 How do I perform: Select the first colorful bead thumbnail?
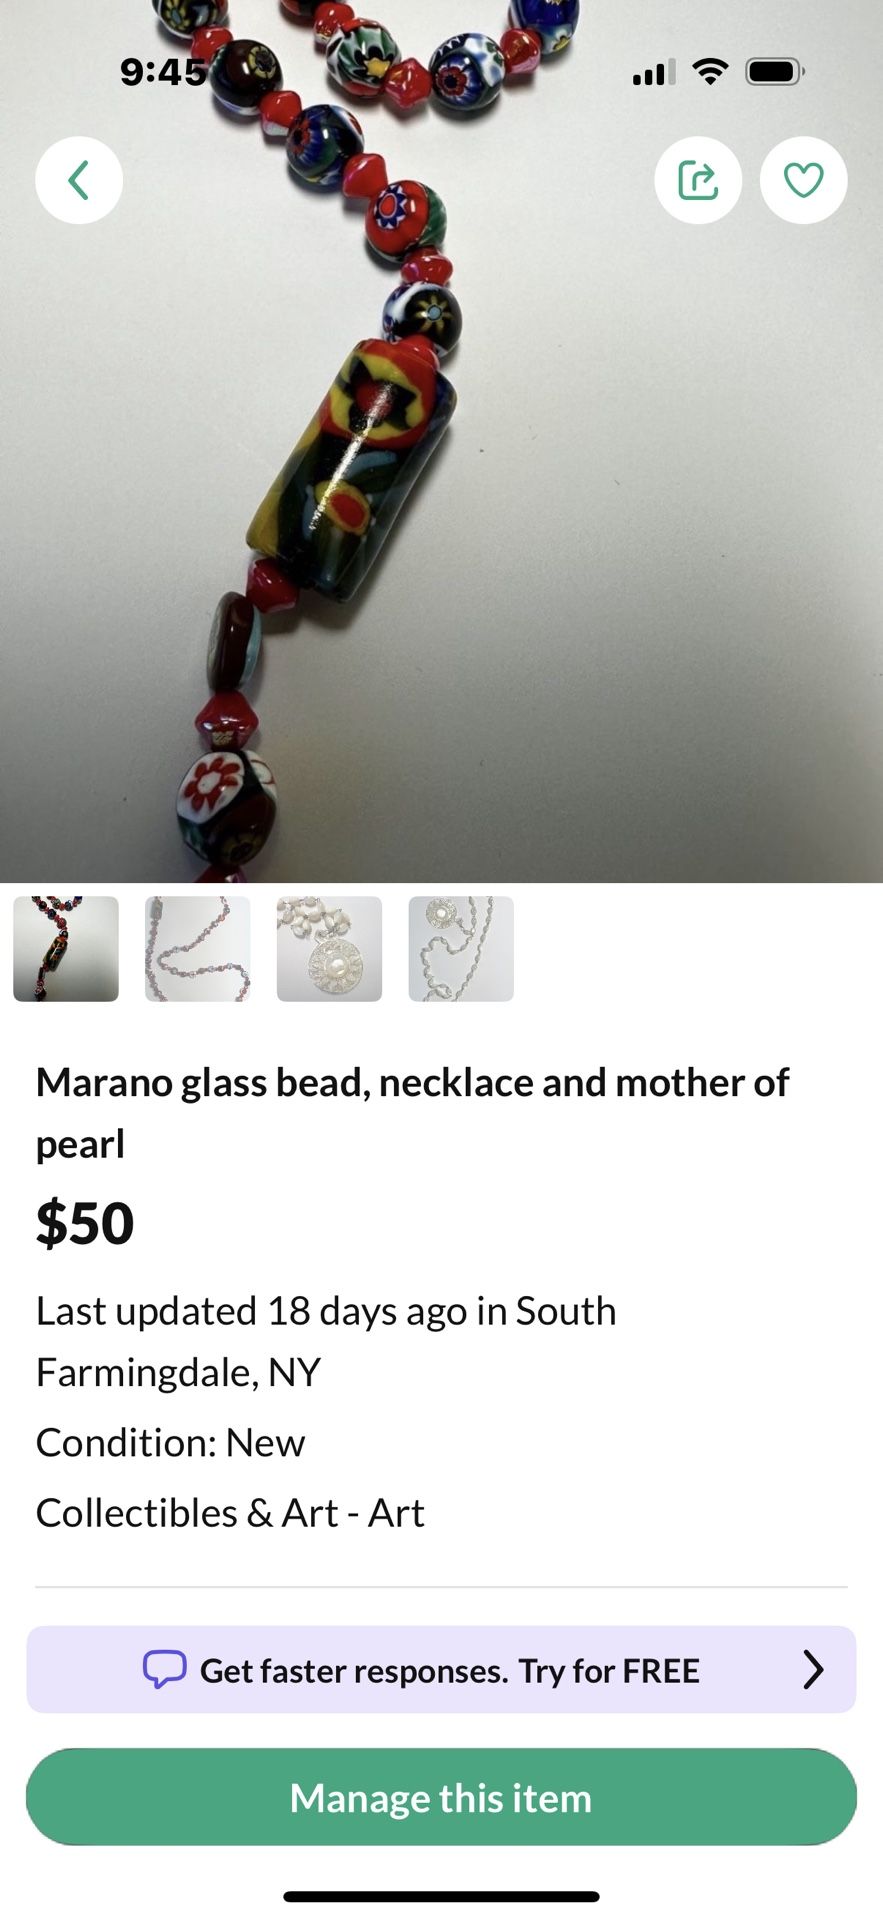click(x=66, y=949)
